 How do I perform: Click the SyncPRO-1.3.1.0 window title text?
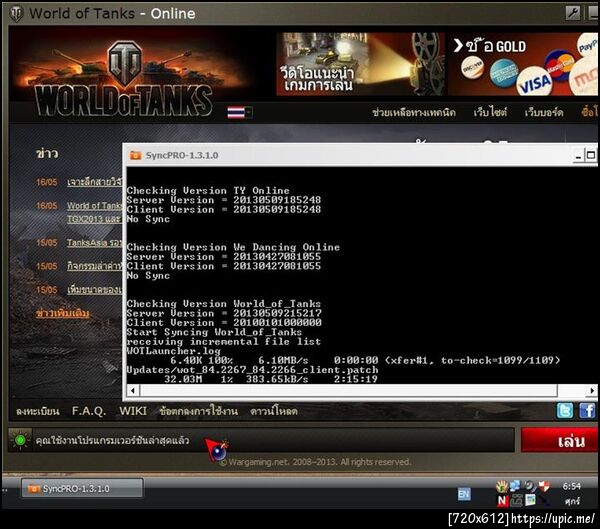point(182,155)
